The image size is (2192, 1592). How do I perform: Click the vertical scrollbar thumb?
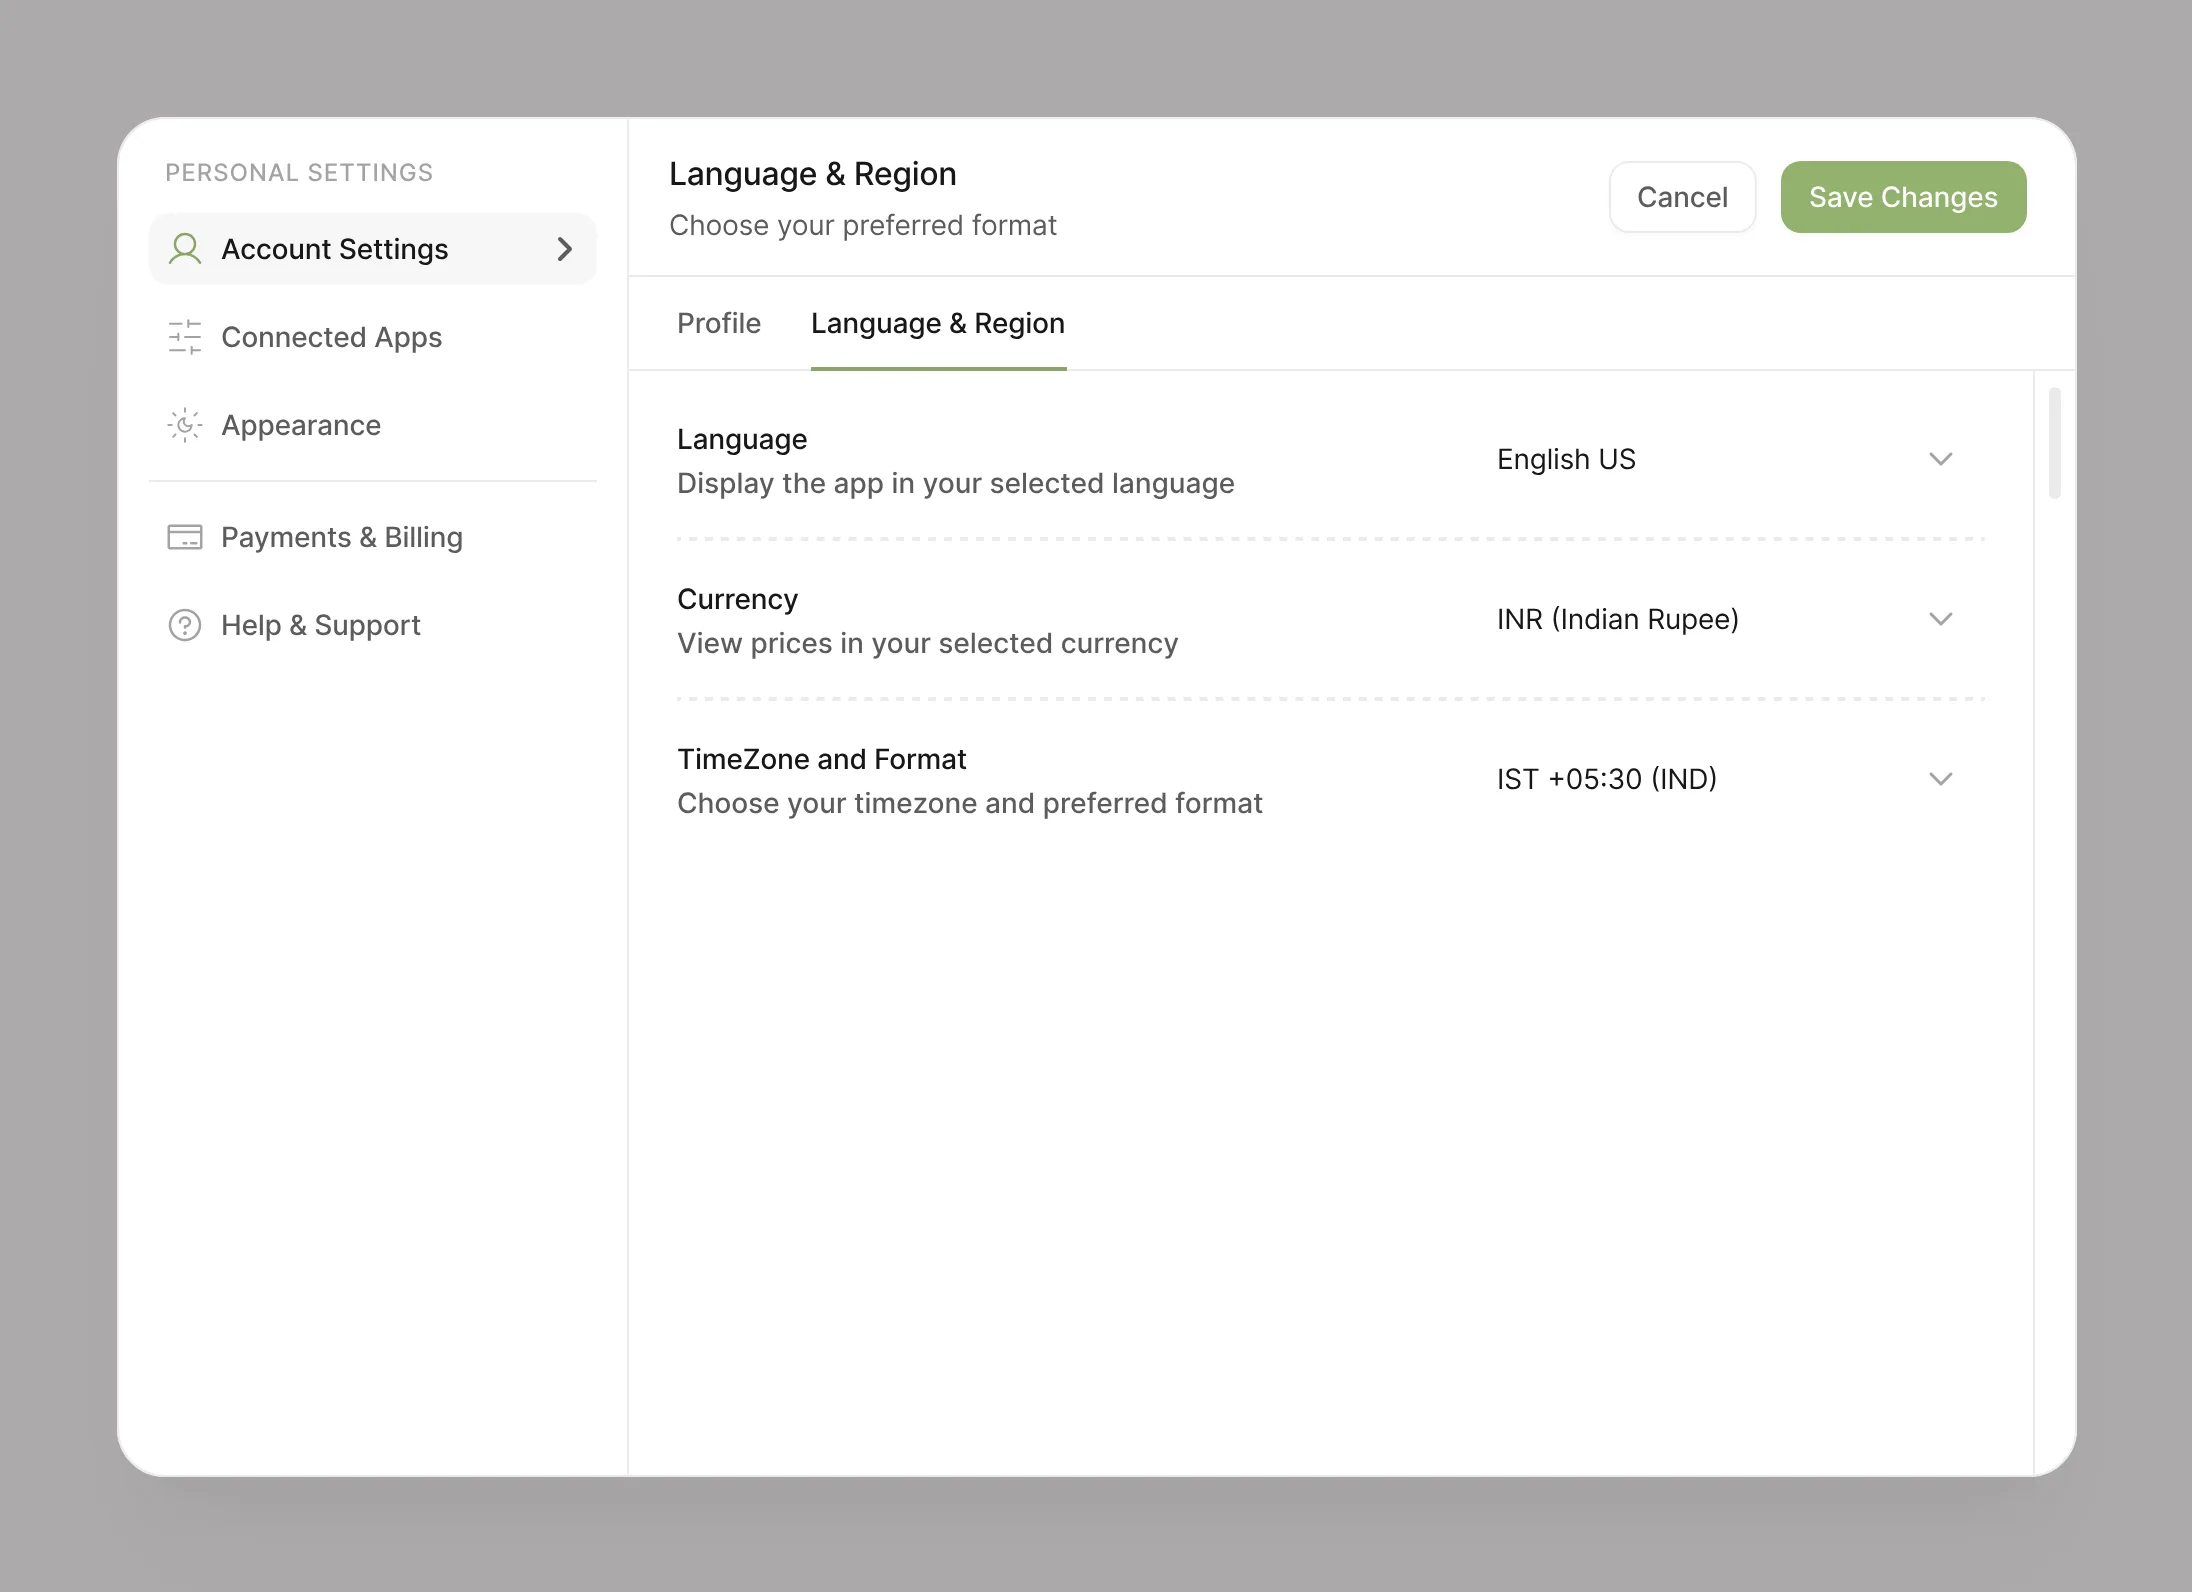click(x=2054, y=443)
